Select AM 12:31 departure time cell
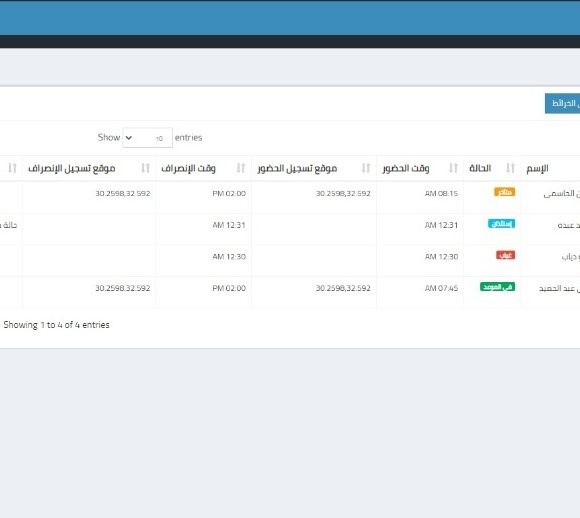The height and width of the screenshot is (518, 580). (x=229, y=225)
